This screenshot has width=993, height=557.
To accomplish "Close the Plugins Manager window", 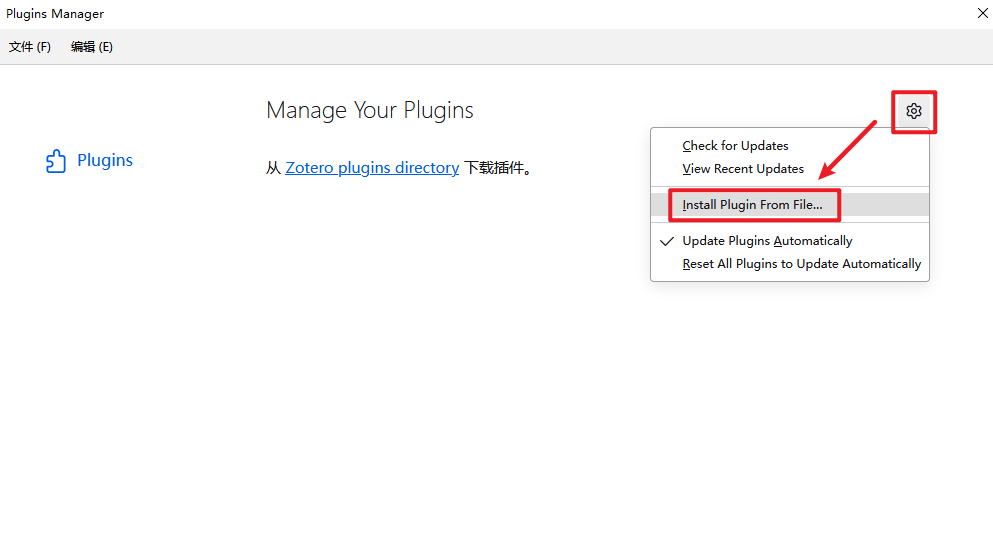I will [979, 14].
